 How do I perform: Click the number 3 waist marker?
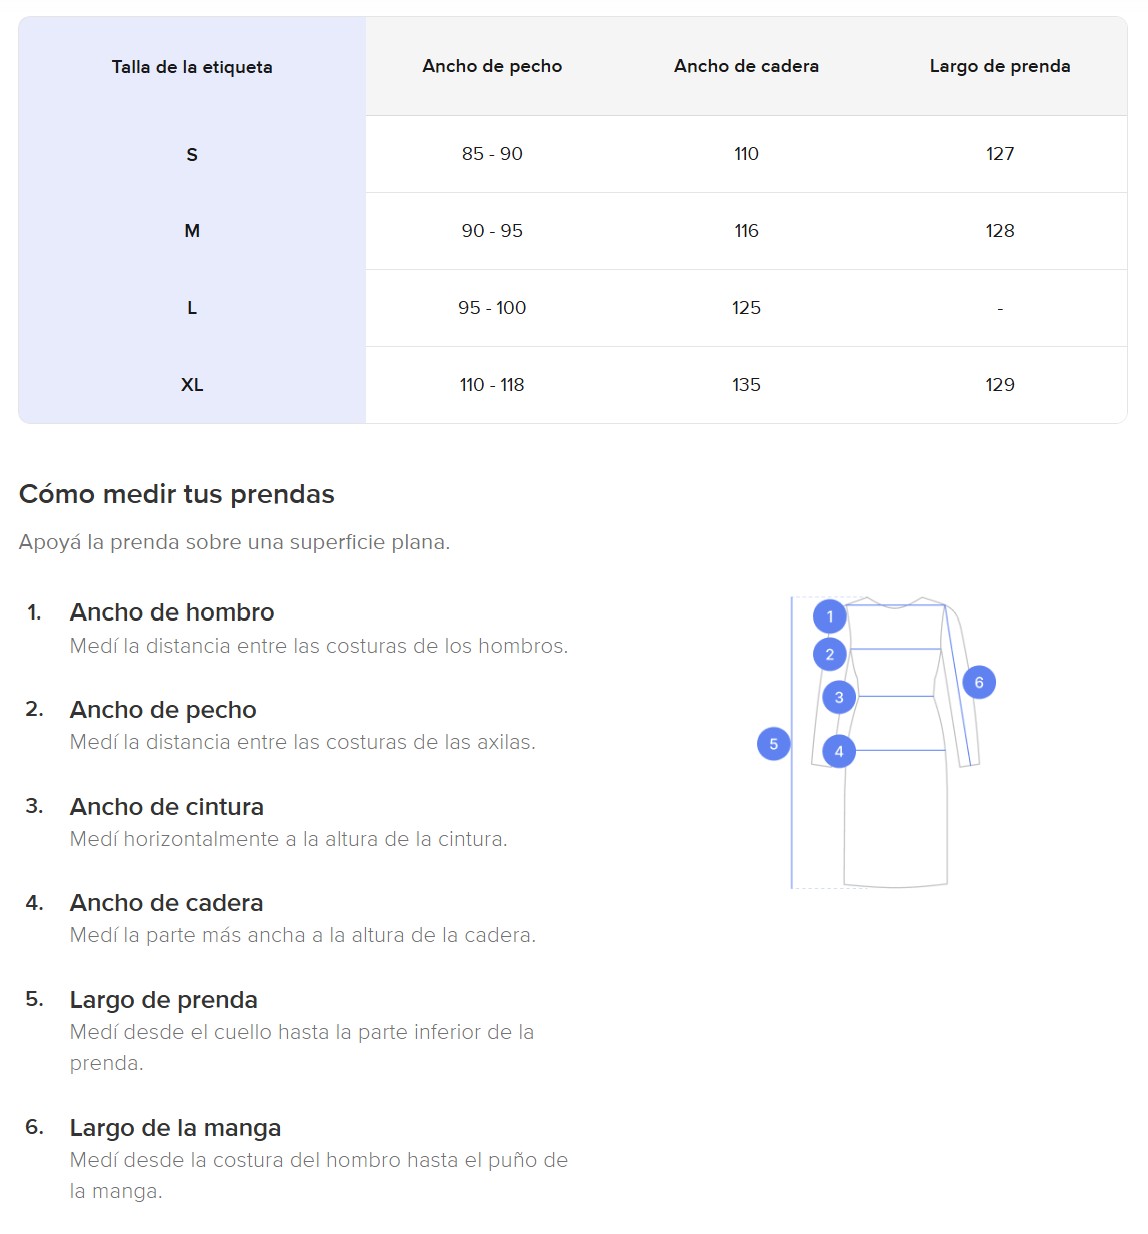click(x=839, y=697)
